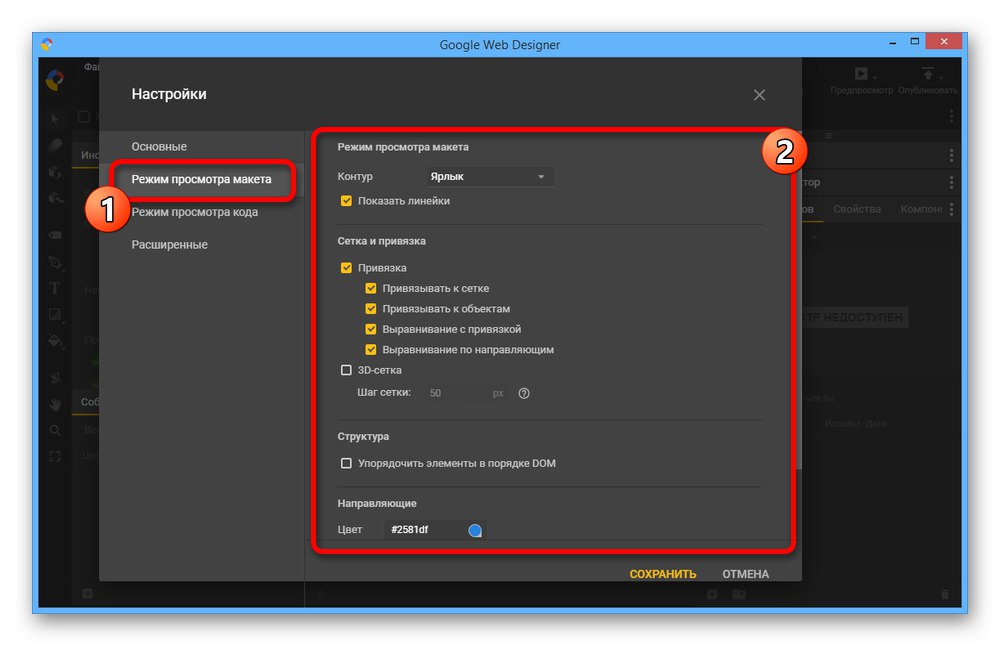Click the СОХРАНИТЬ button
This screenshot has height=646, width=1000.
coord(663,574)
